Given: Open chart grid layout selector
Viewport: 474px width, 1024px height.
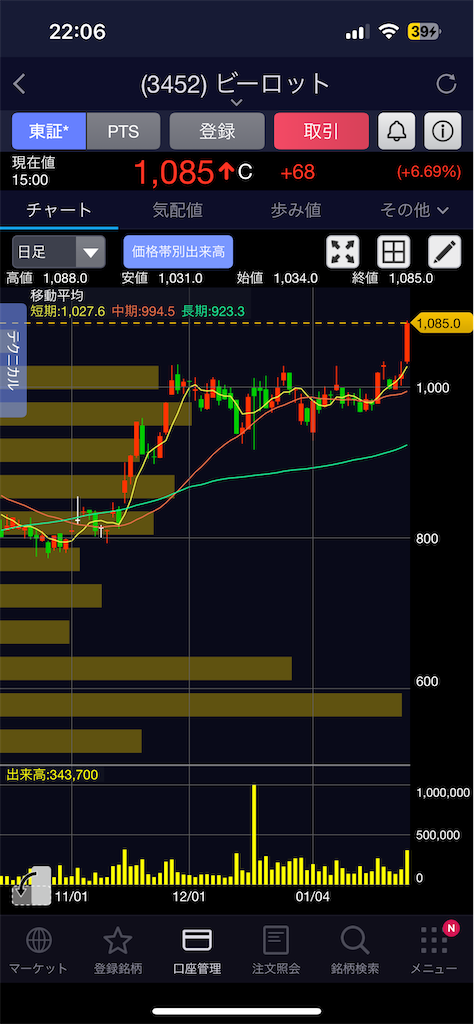Looking at the screenshot, I should pyautogui.click(x=396, y=251).
